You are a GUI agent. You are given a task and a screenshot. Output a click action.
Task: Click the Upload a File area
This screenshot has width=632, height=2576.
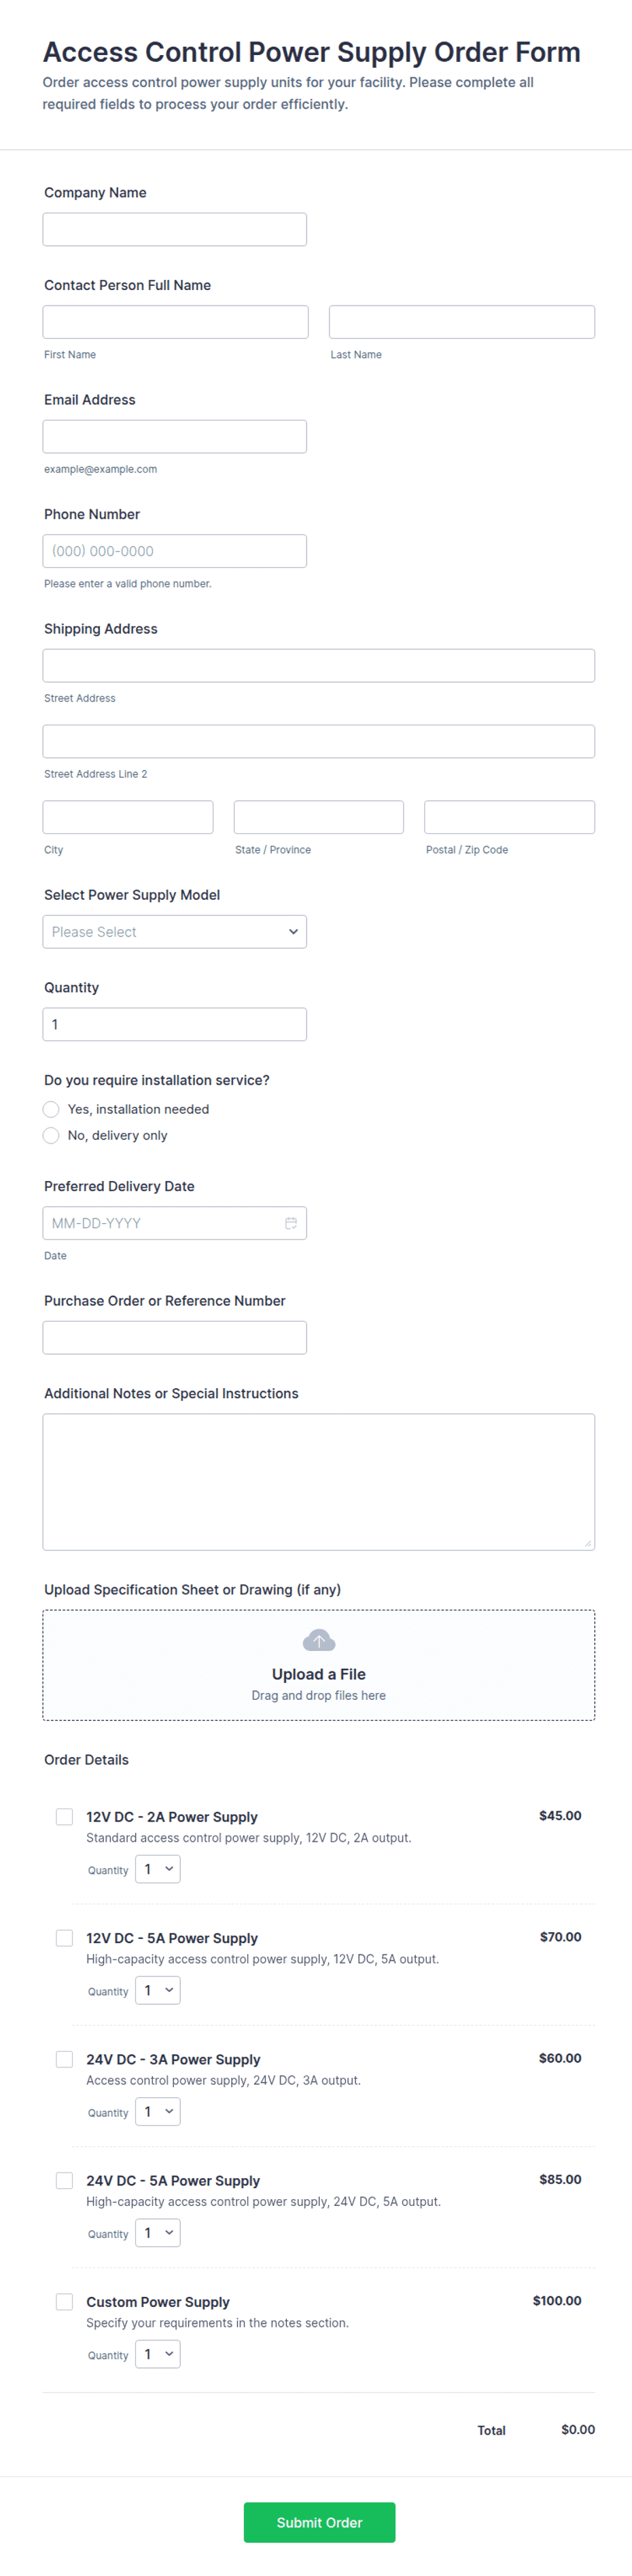(318, 1673)
